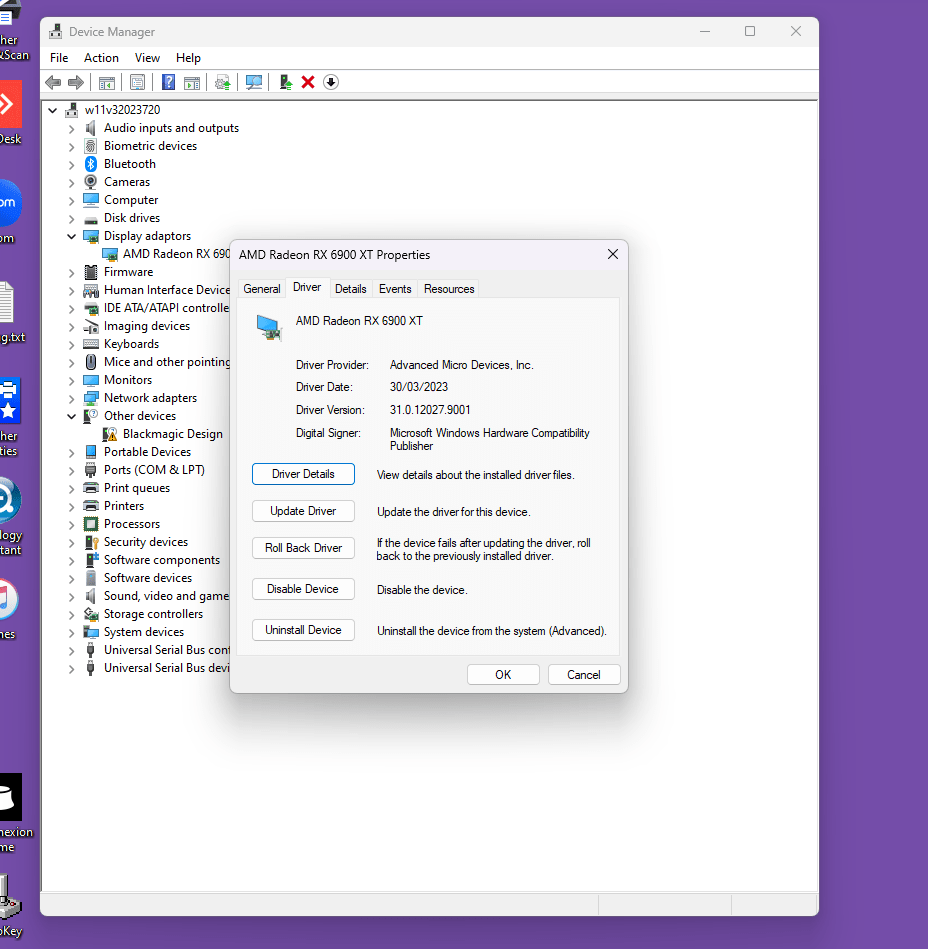Viewport: 928px width, 949px height.
Task: Click the computer with green arrow update icon
Action: coord(286,82)
